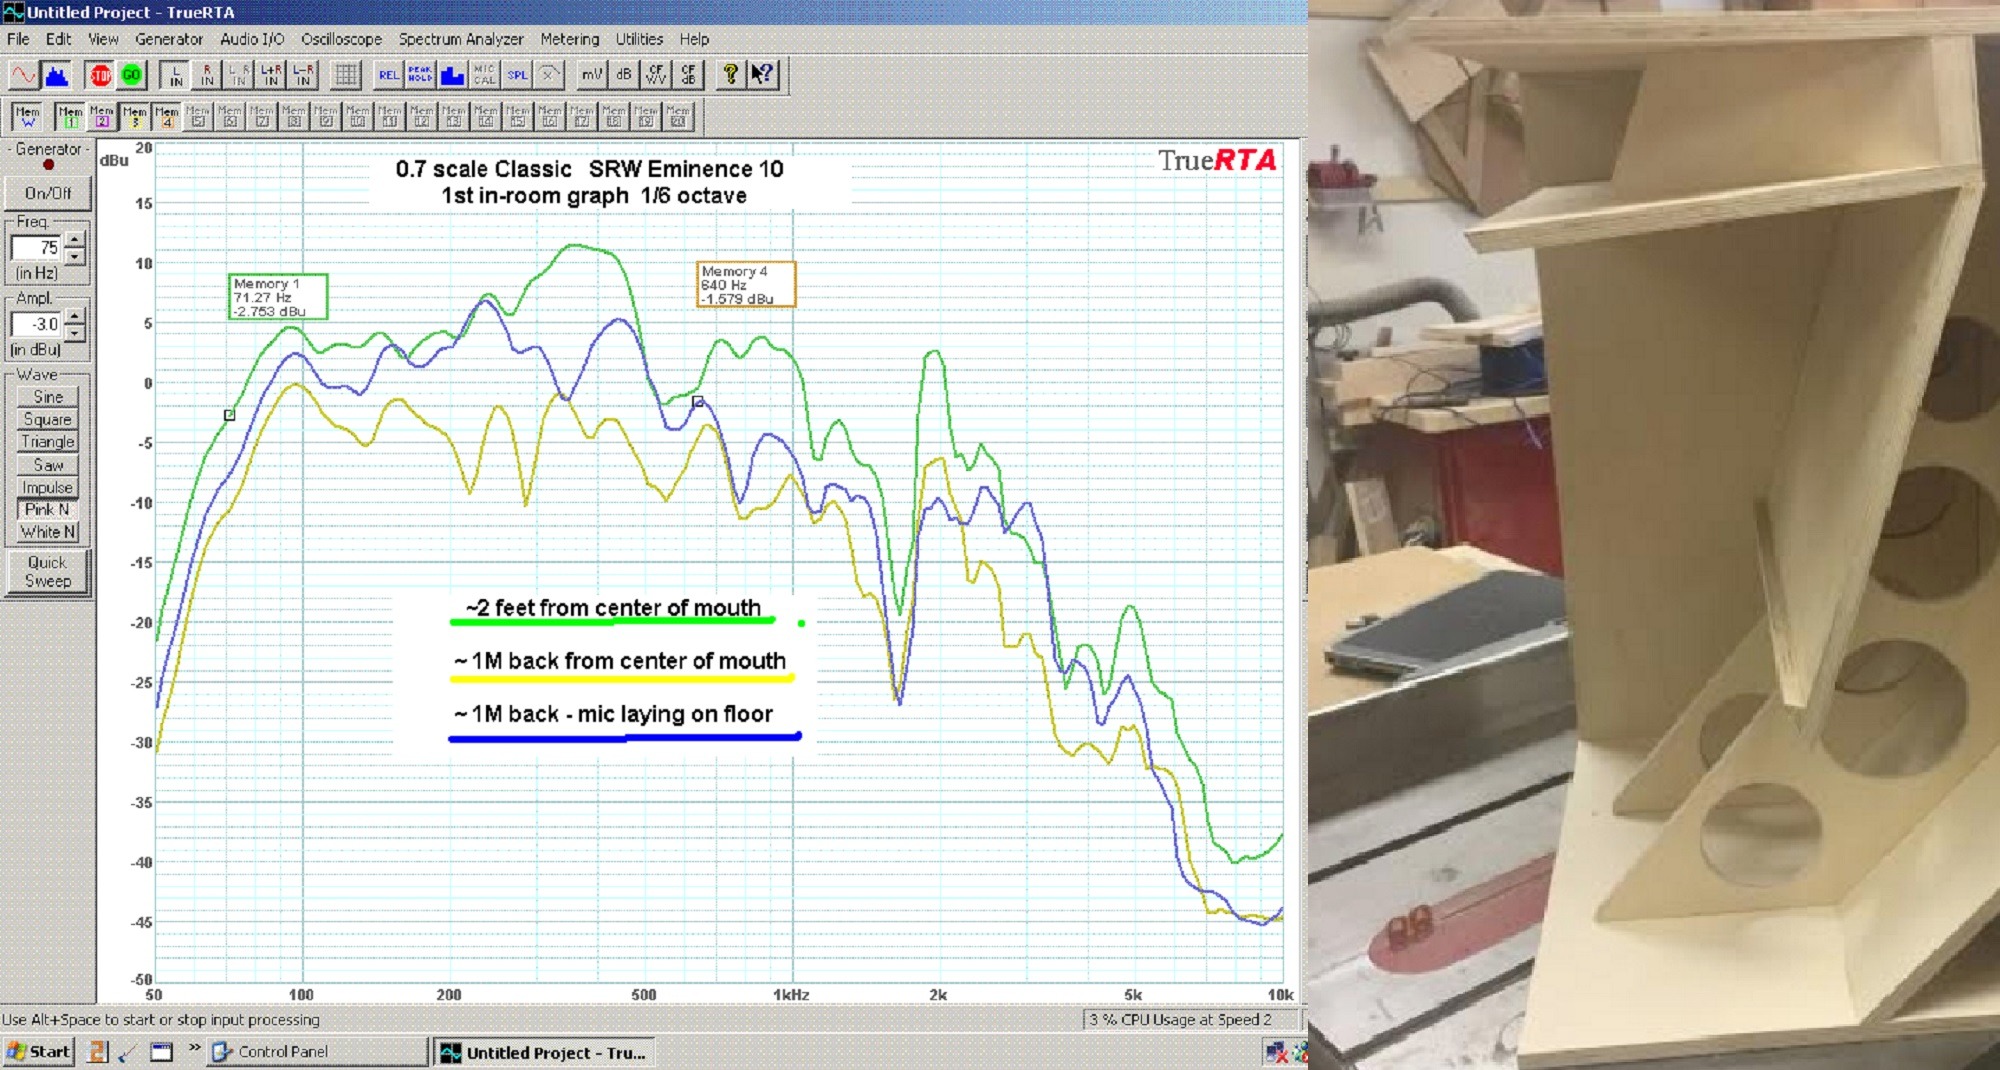Increase generator frequency with up arrow
2000x1070 pixels.
pos(74,240)
